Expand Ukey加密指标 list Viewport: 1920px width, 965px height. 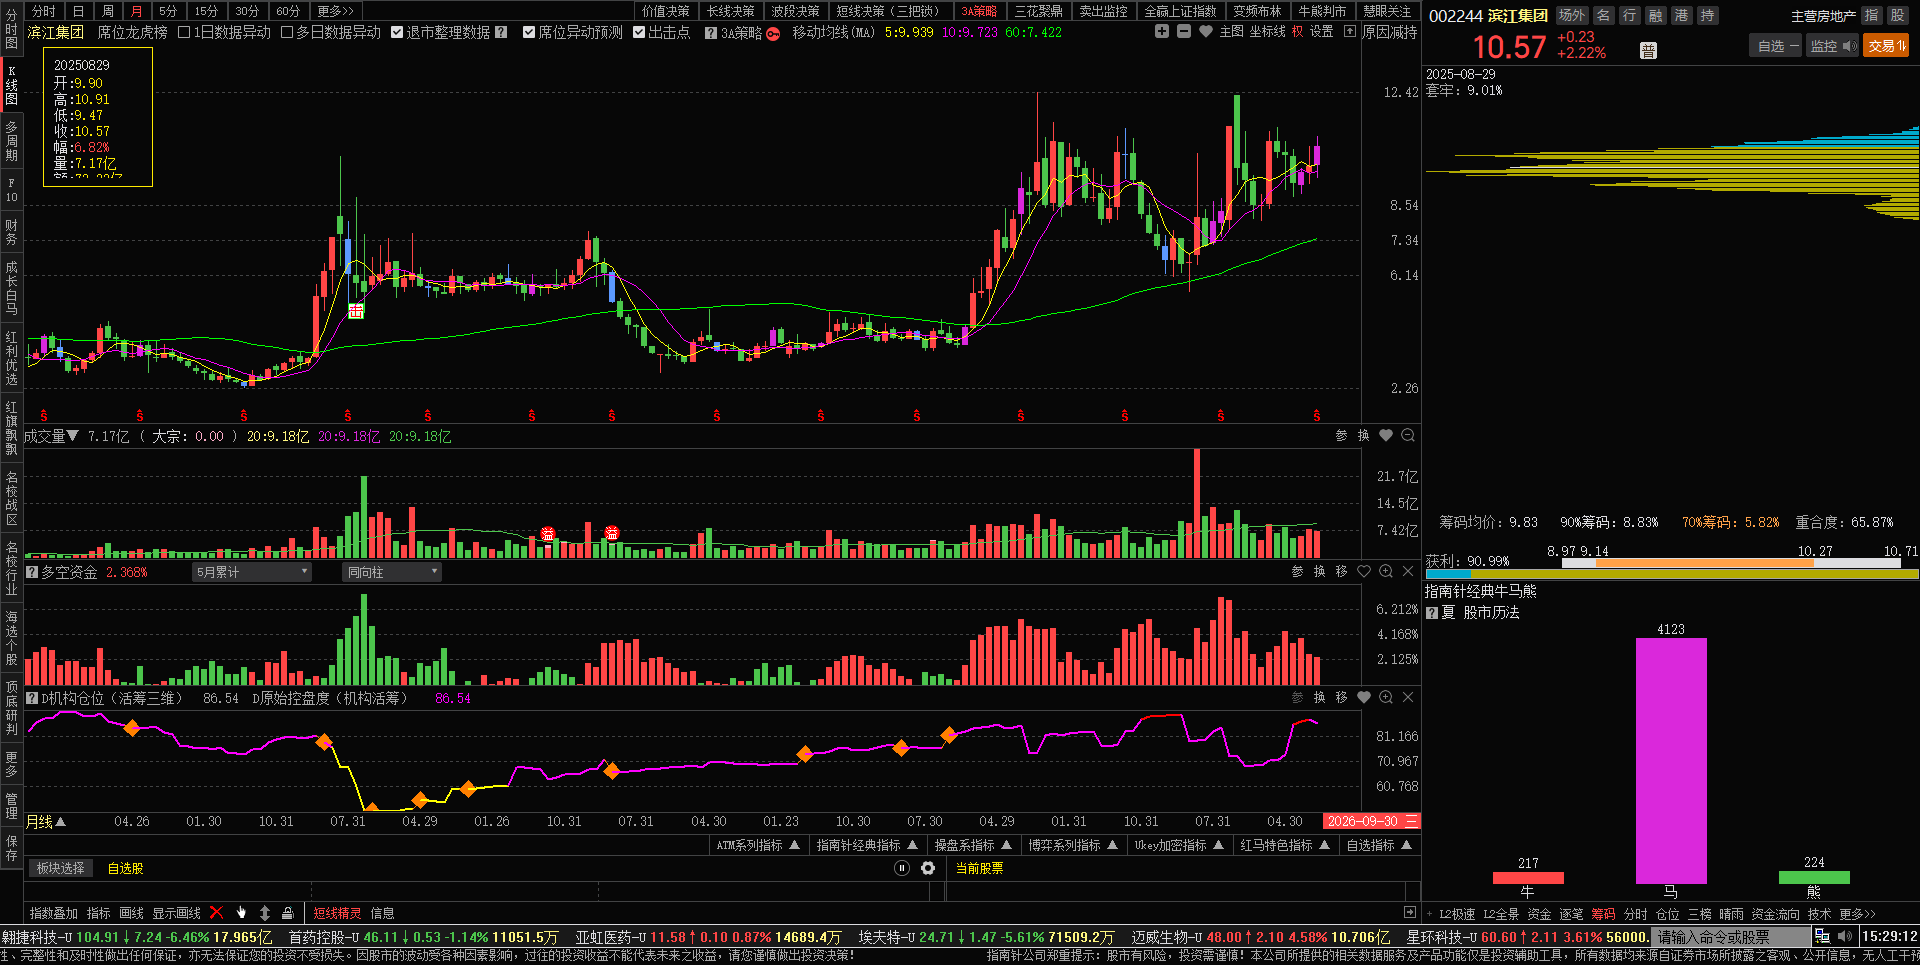click(1179, 845)
